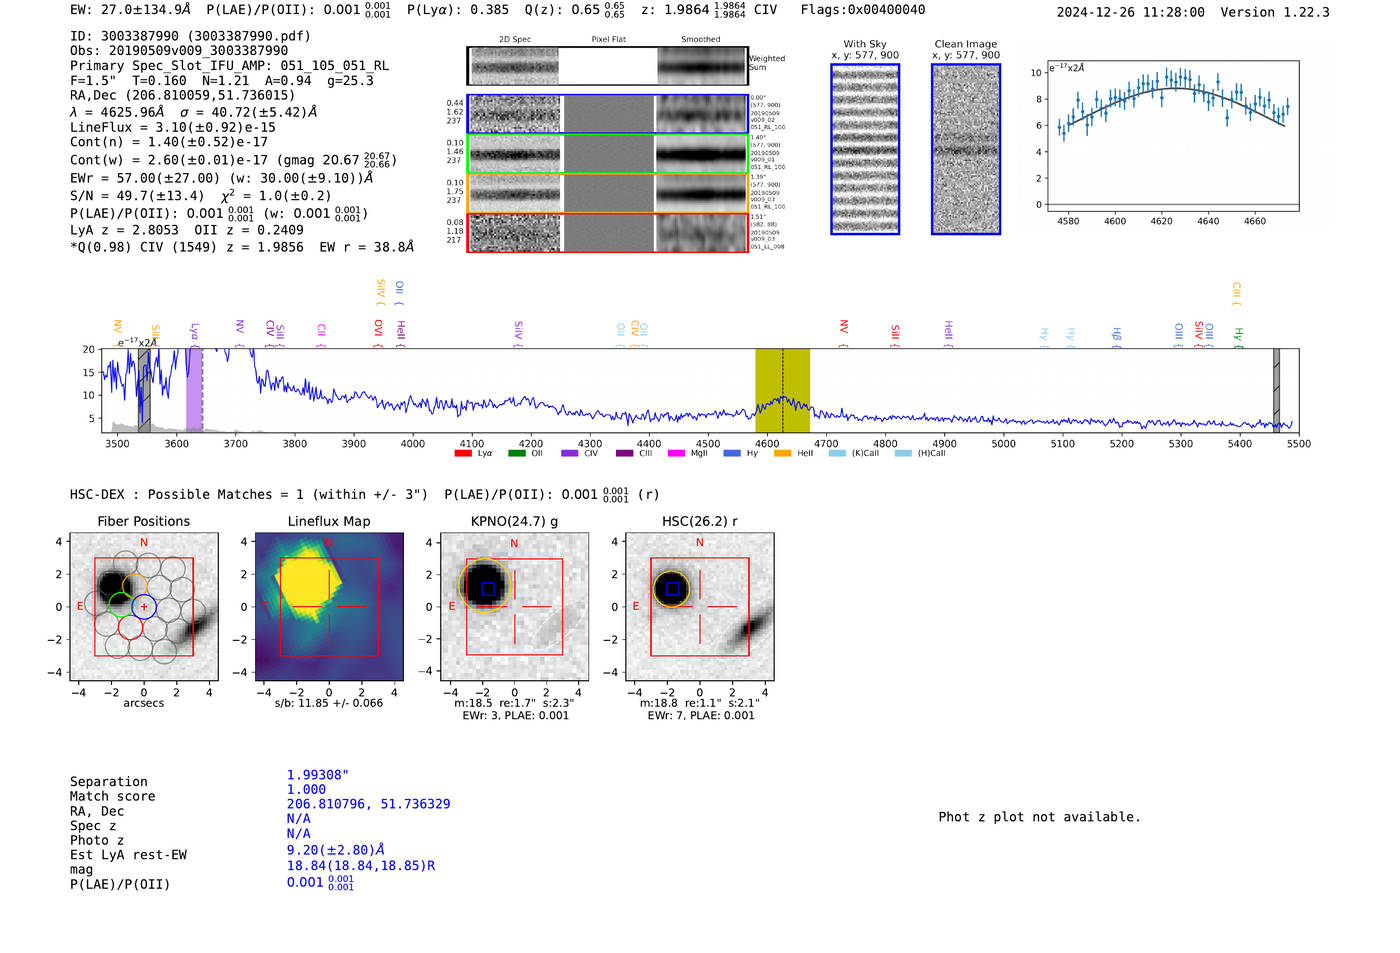Open the Lineflux Map image
Viewport: 1400px width, 953px height.
click(x=329, y=606)
